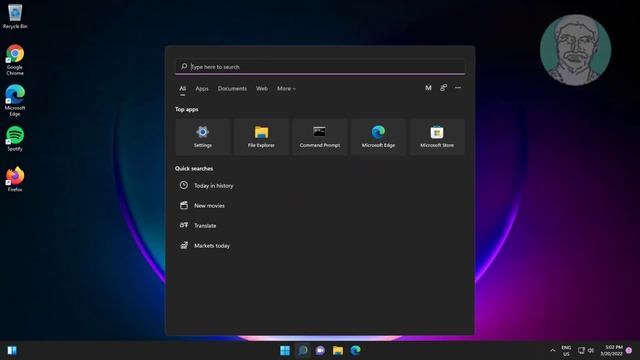Viewport: 640px width, 360px height.
Task: Click the round portrait picture on desktop
Action: click(576, 50)
